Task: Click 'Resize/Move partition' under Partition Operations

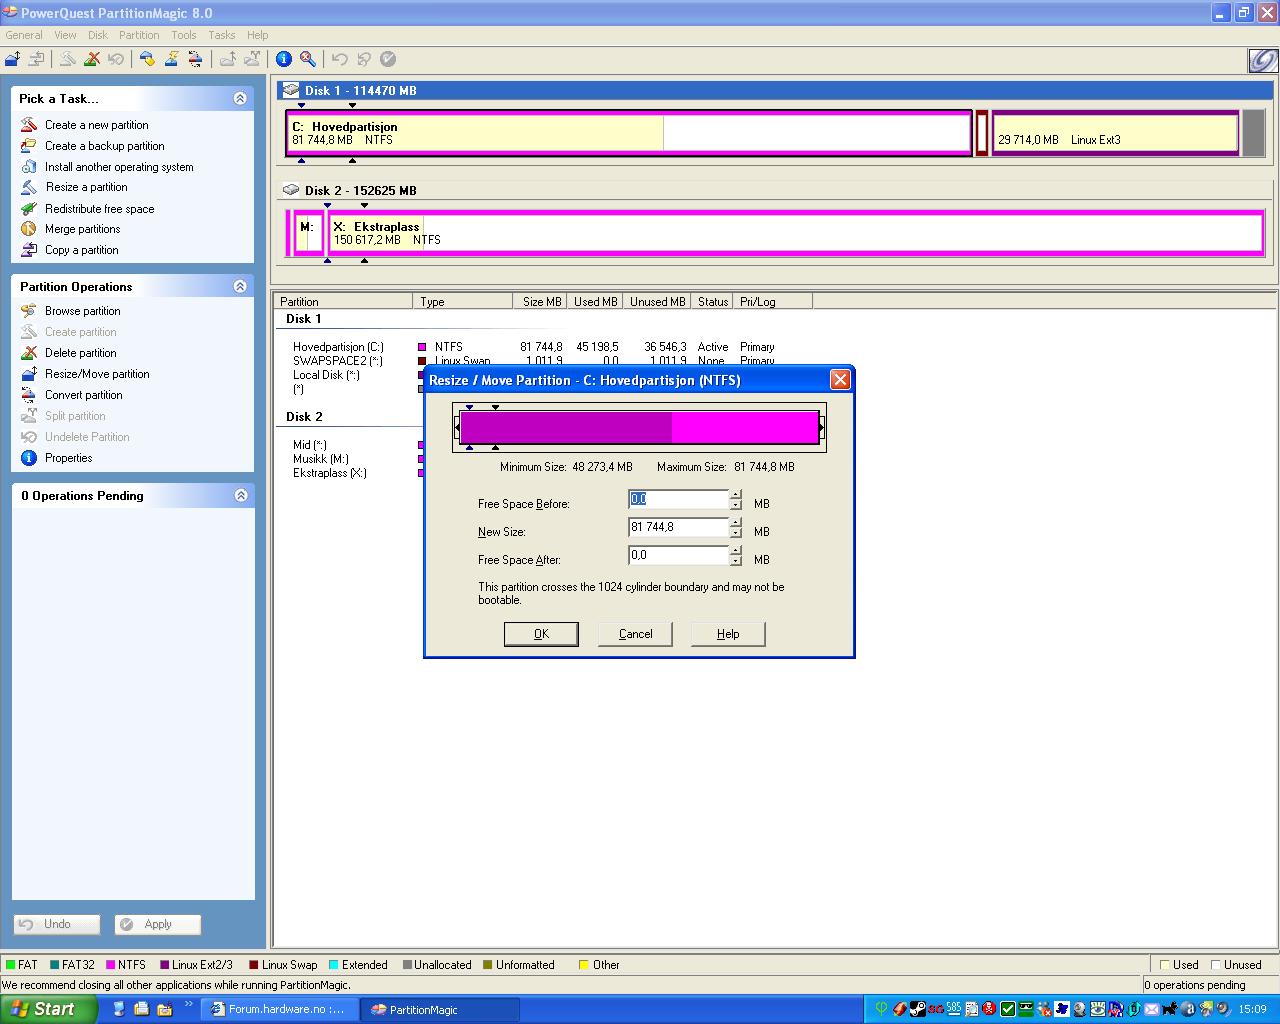Action: tap(97, 374)
